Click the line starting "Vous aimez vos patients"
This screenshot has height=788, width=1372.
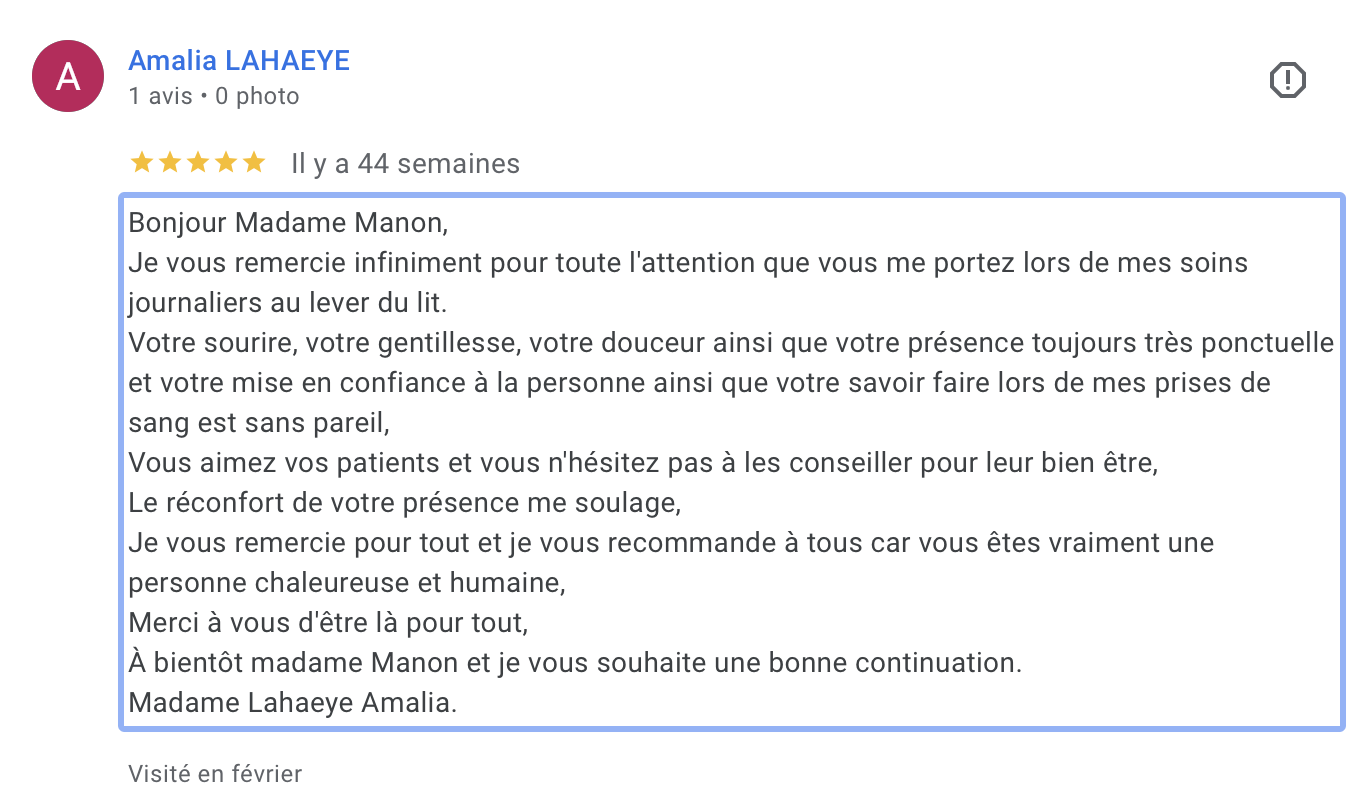[x=643, y=463]
